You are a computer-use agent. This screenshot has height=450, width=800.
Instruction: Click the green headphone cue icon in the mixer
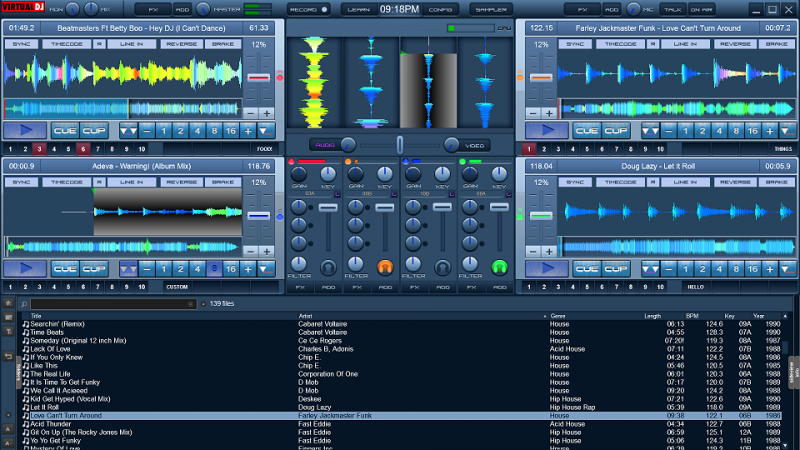click(x=499, y=267)
